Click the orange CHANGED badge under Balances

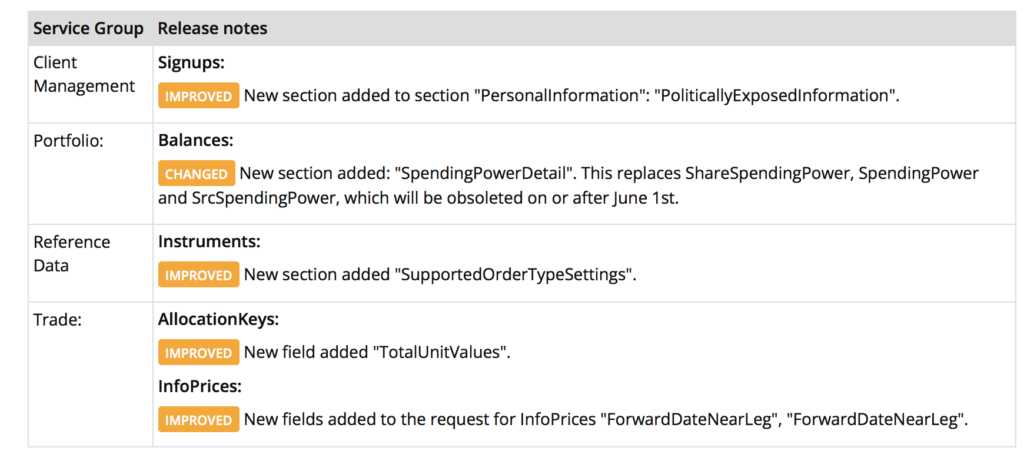click(x=196, y=174)
